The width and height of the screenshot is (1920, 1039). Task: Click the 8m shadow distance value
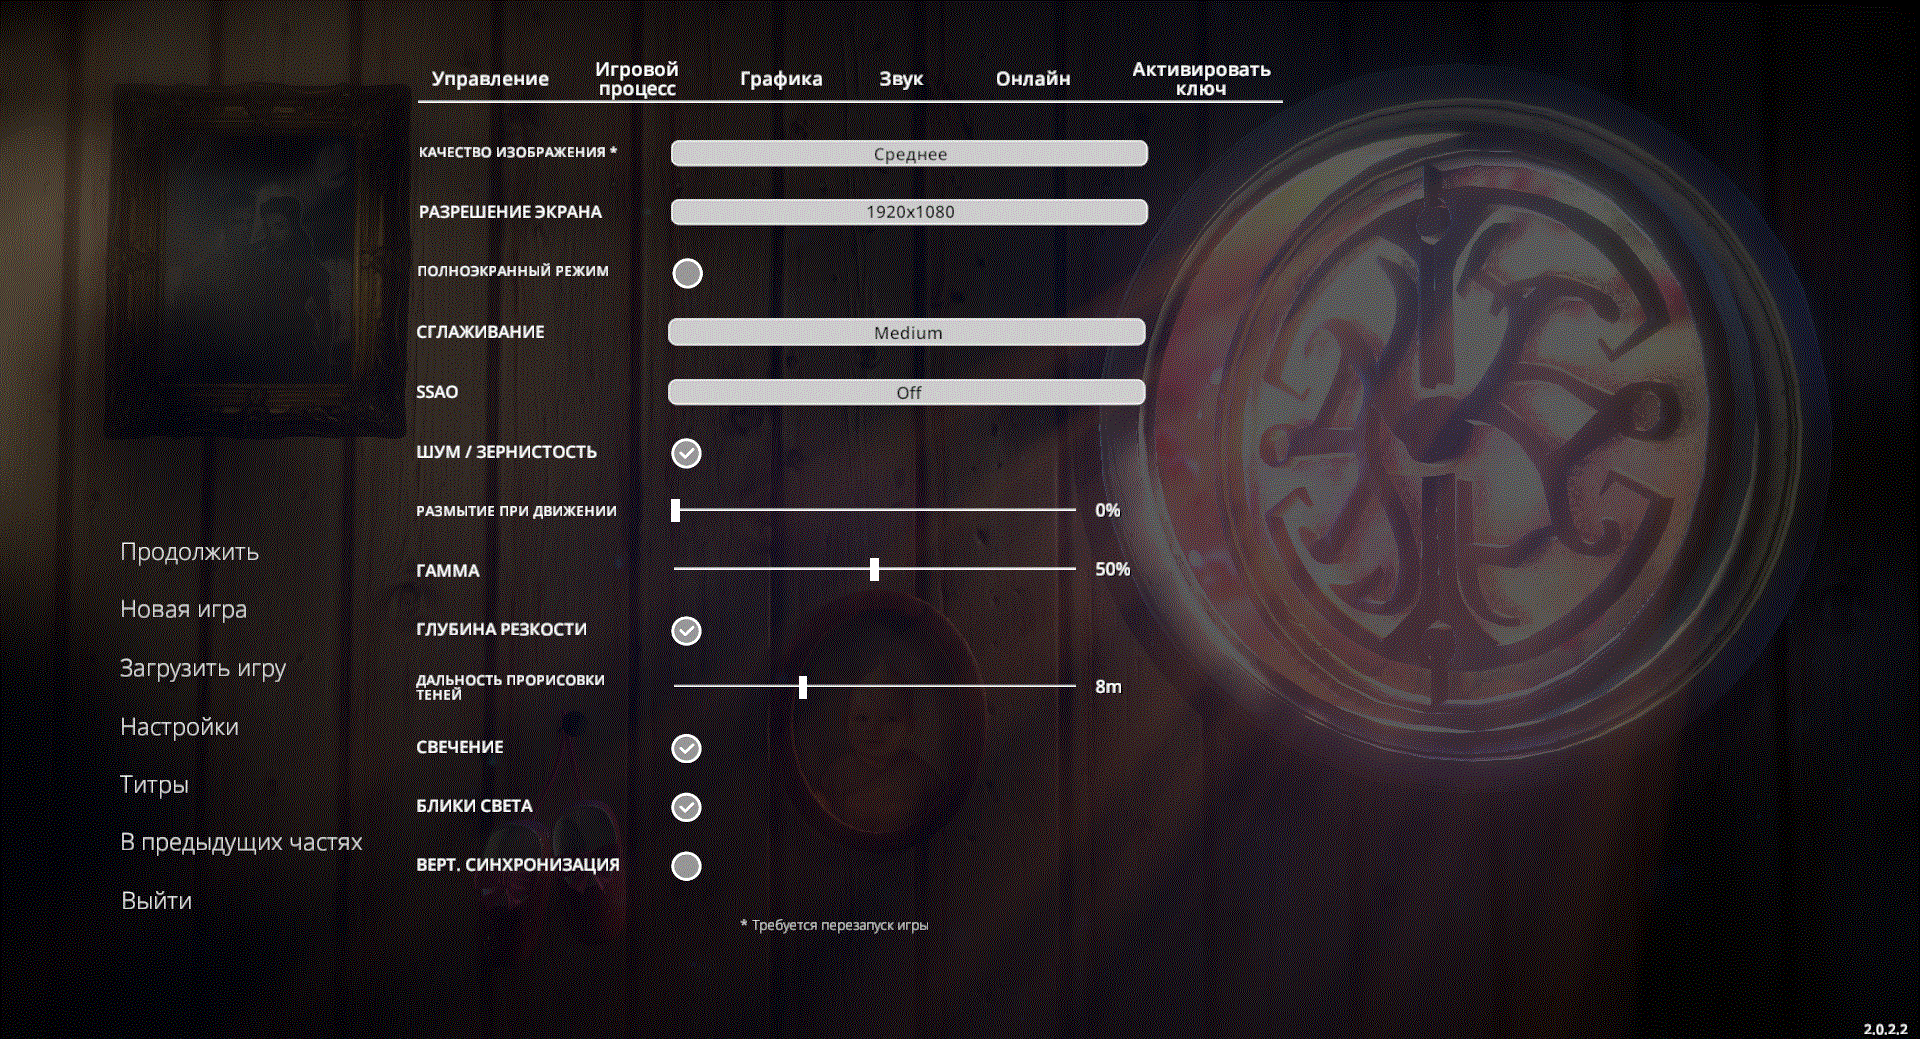click(1108, 687)
